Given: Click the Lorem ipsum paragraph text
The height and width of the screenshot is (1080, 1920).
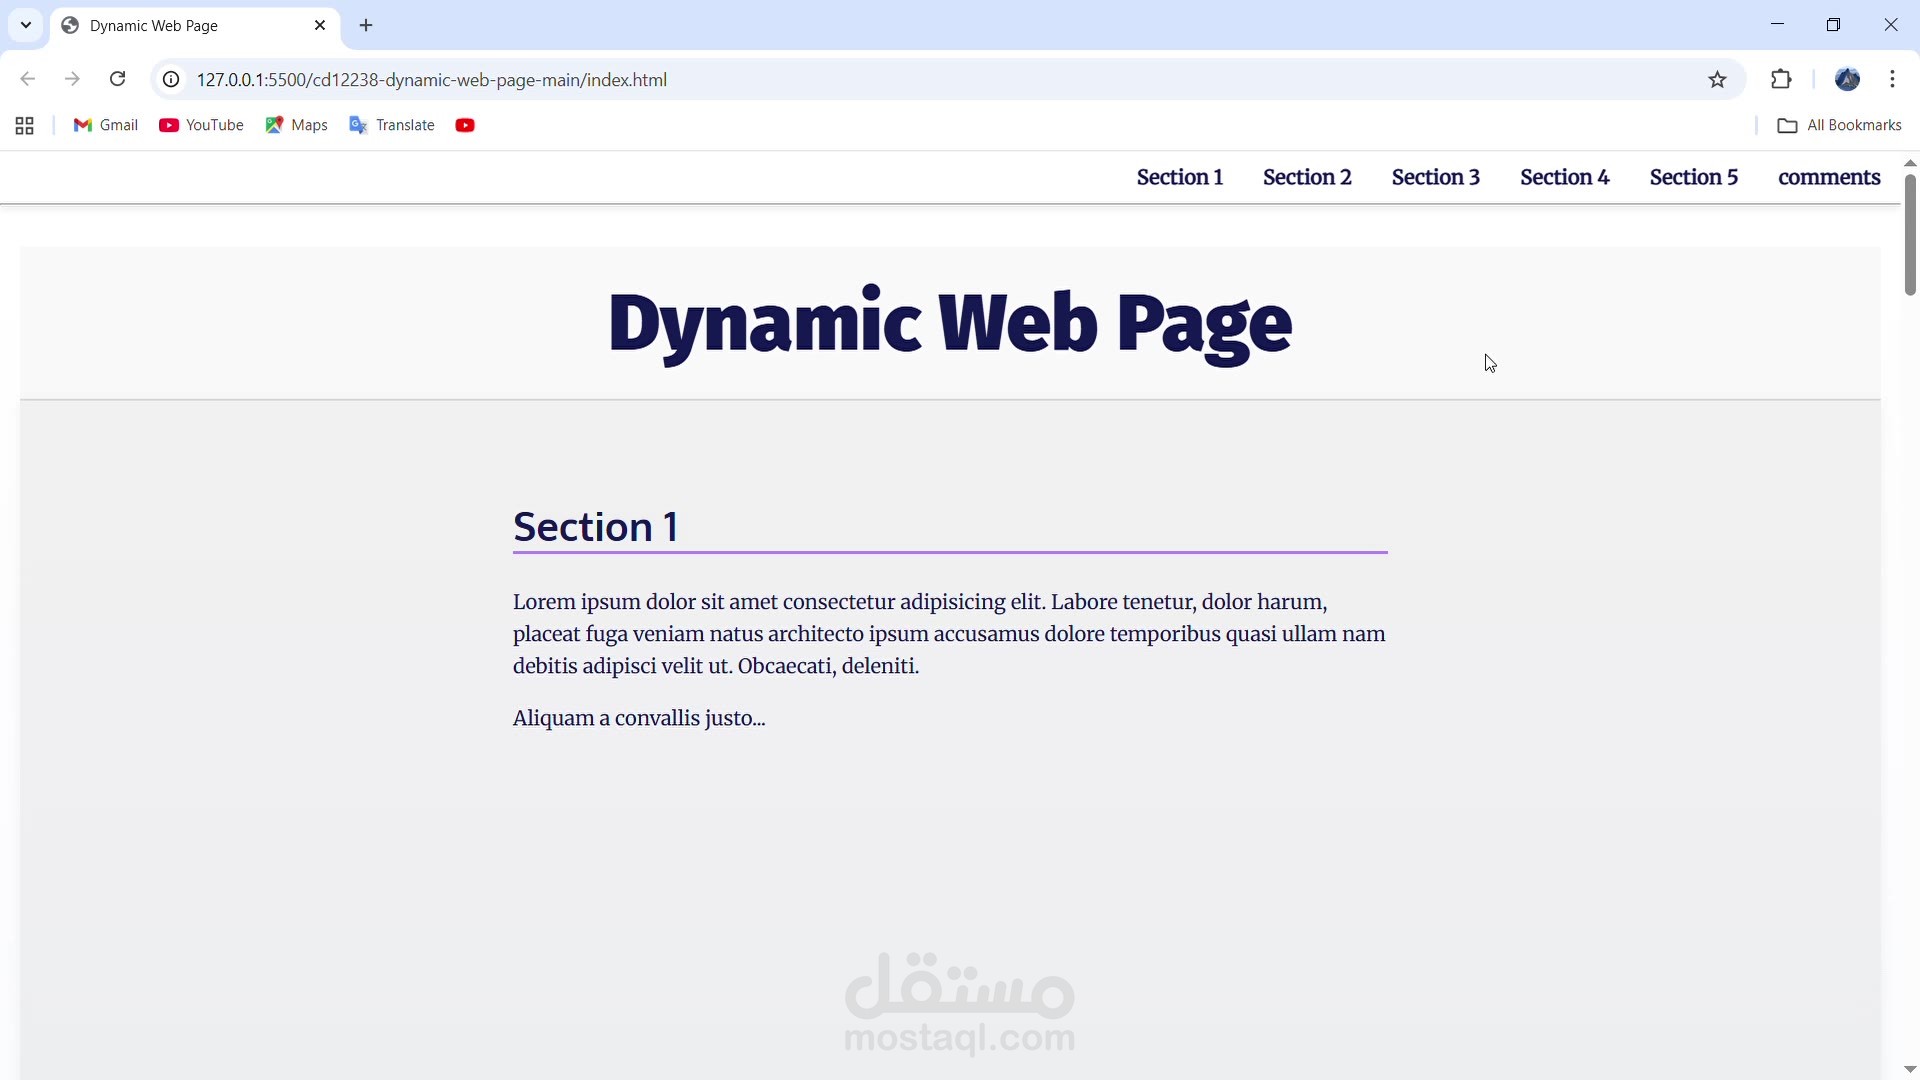Looking at the screenshot, I should (x=950, y=634).
